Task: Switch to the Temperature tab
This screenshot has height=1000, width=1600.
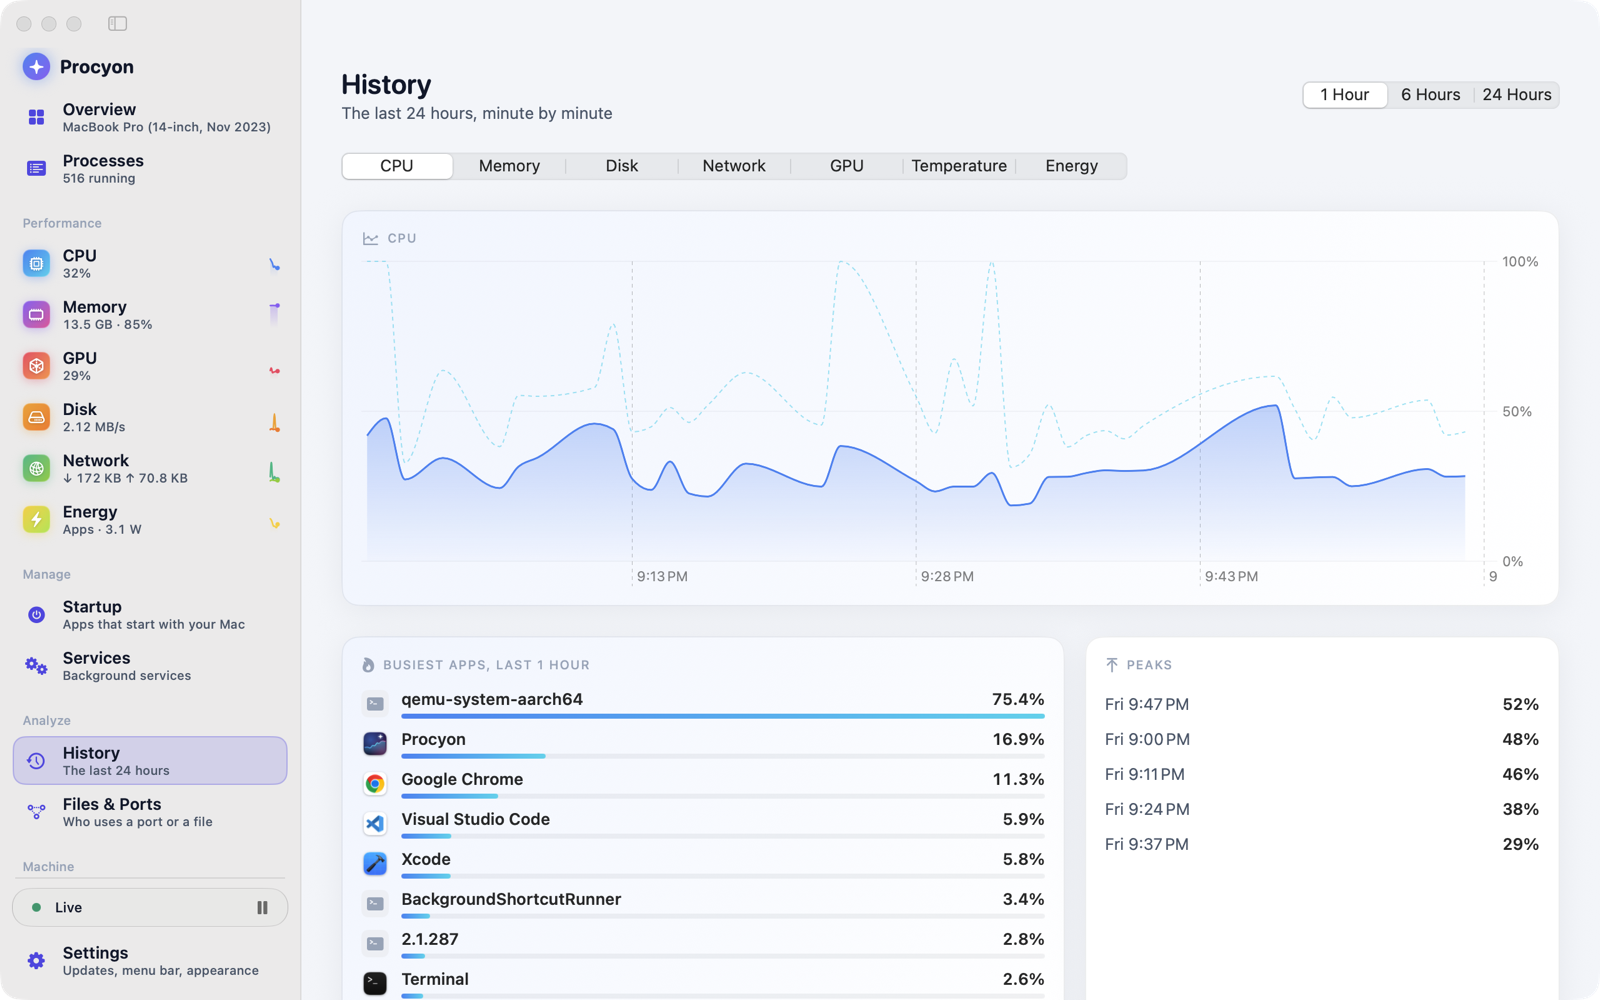Action: (x=959, y=166)
